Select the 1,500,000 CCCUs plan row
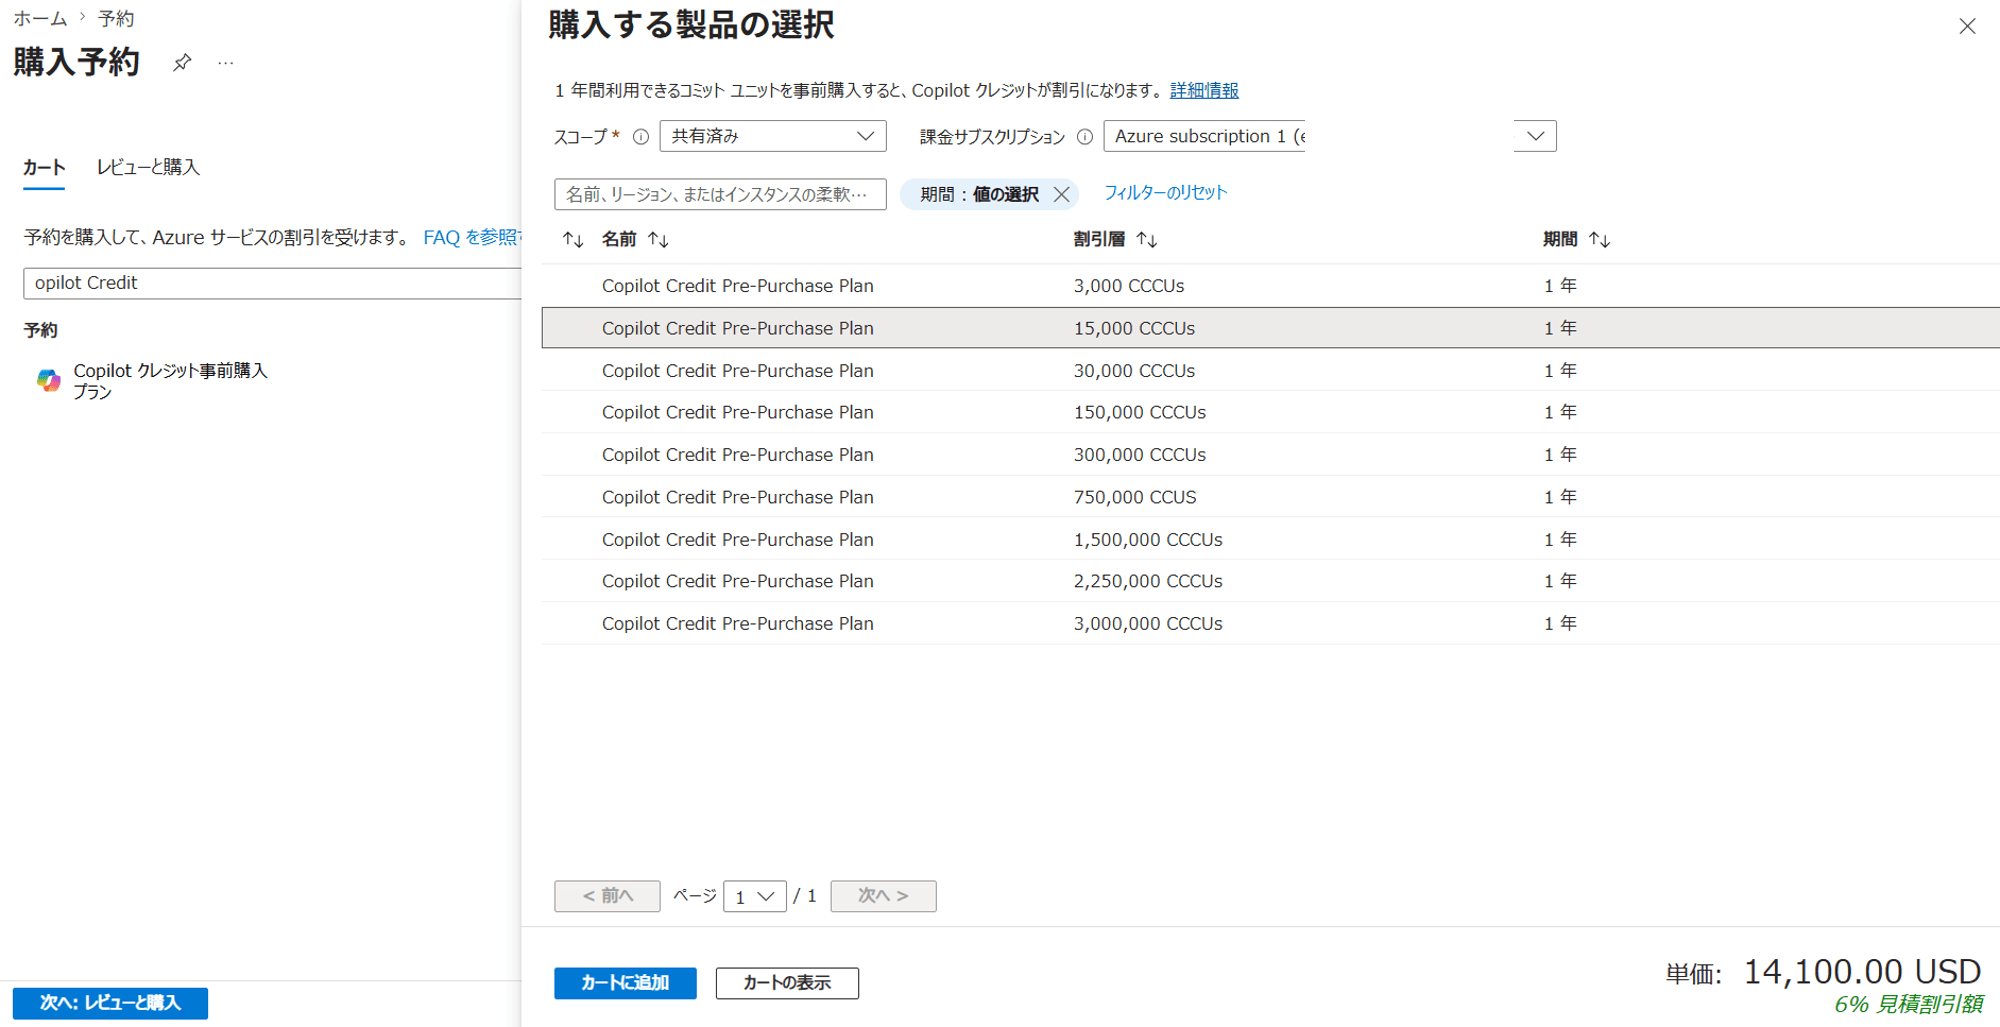The image size is (2000, 1027). (x=1270, y=539)
